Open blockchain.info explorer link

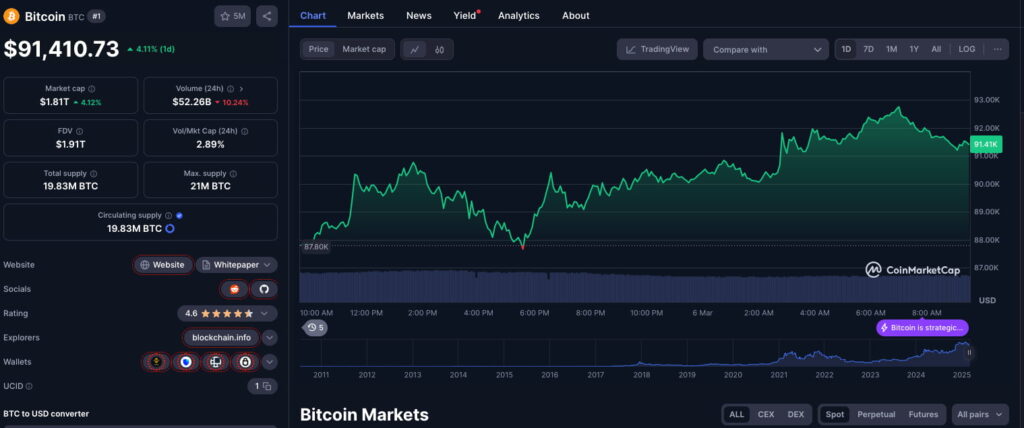coord(221,338)
